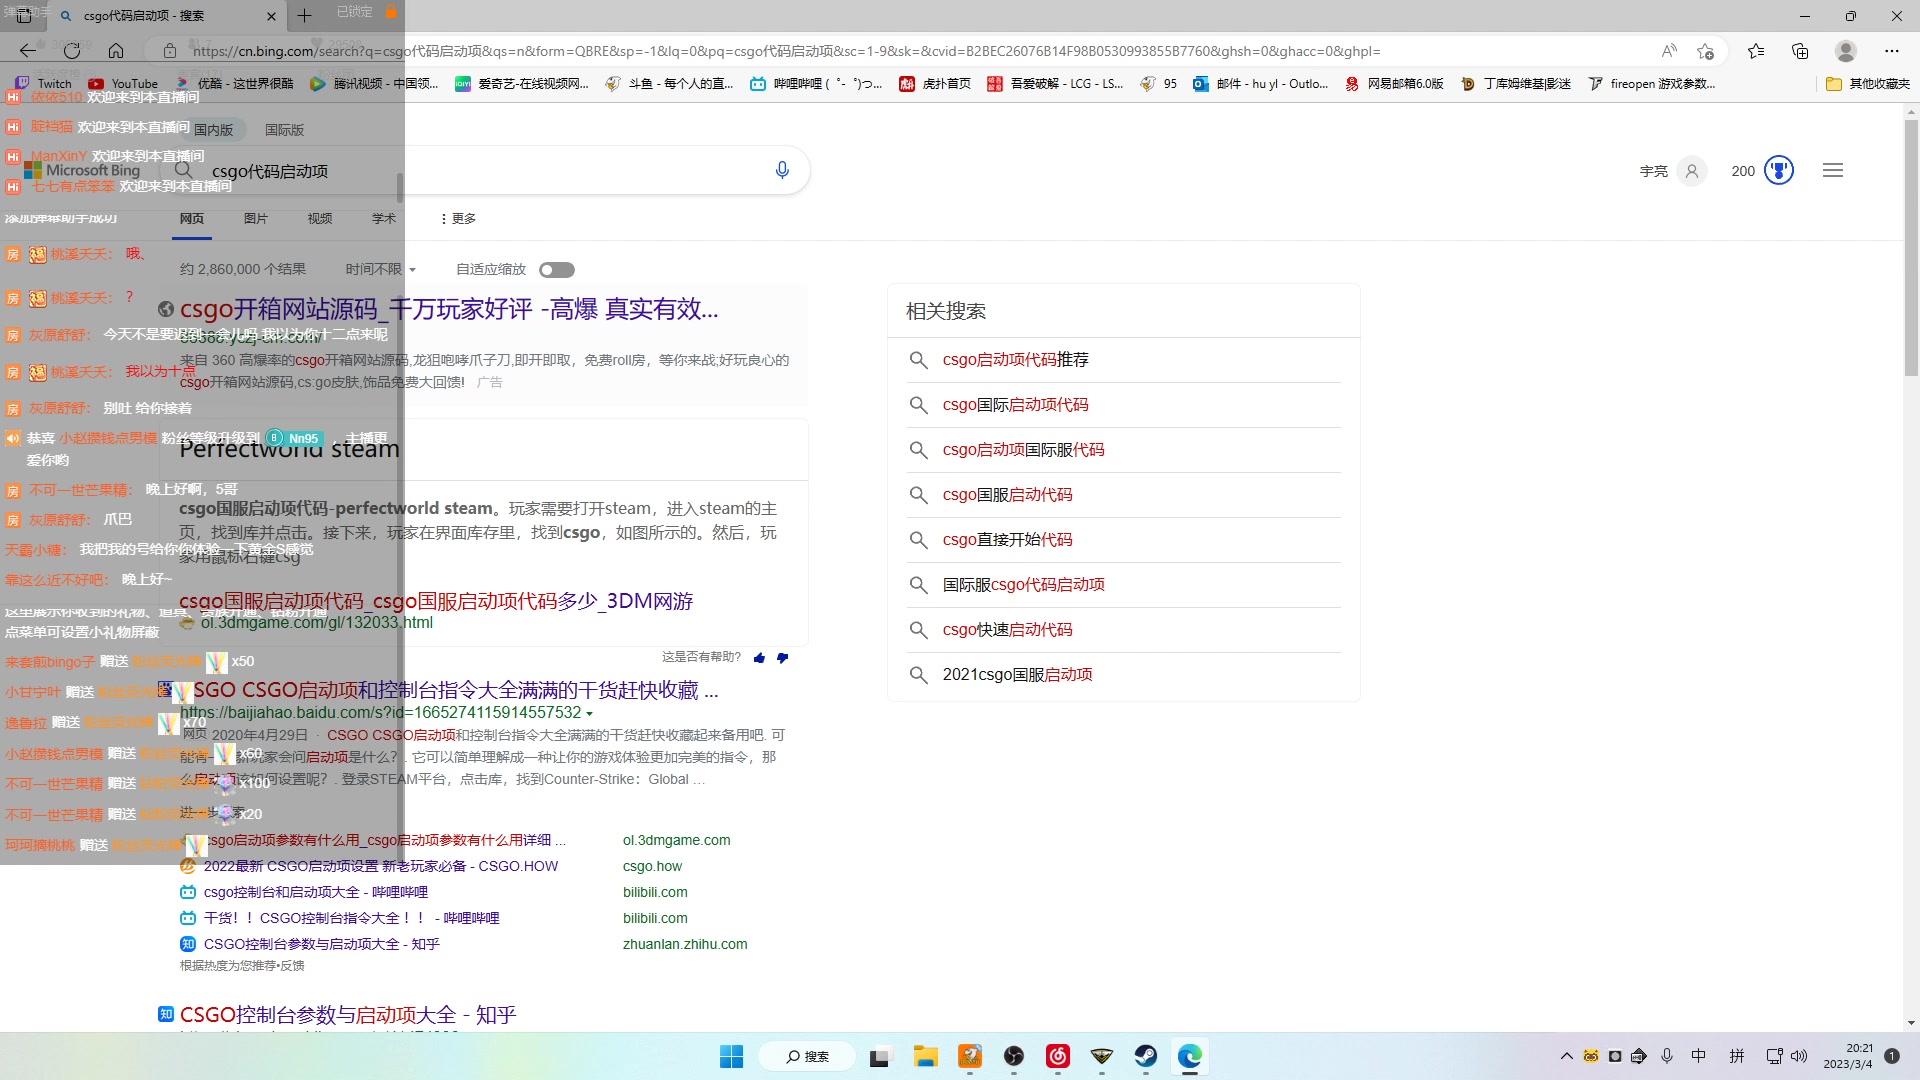Screen dimensions: 1920x1080
Task: Click the microphone voice search icon
Action: [x=782, y=170]
